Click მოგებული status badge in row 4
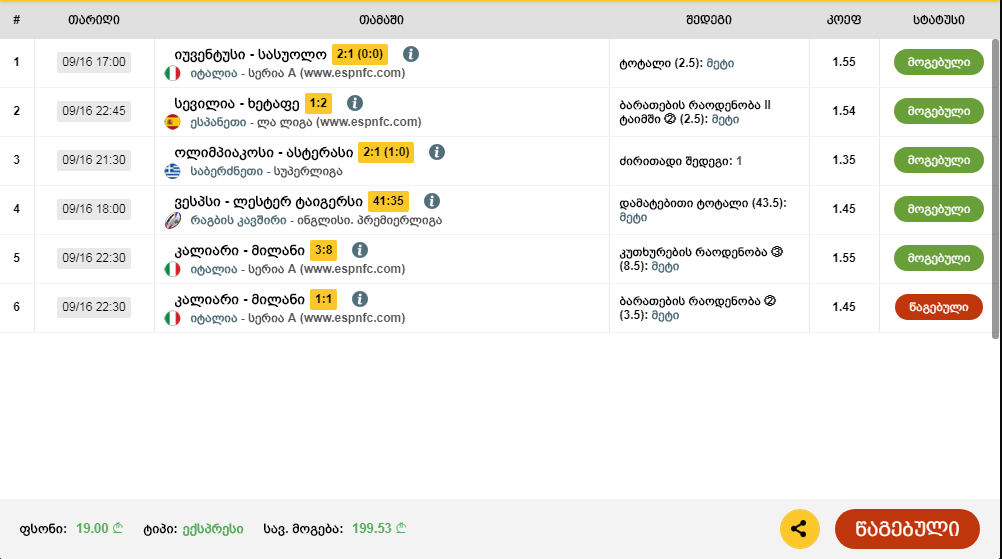1002x559 pixels. [x=939, y=209]
